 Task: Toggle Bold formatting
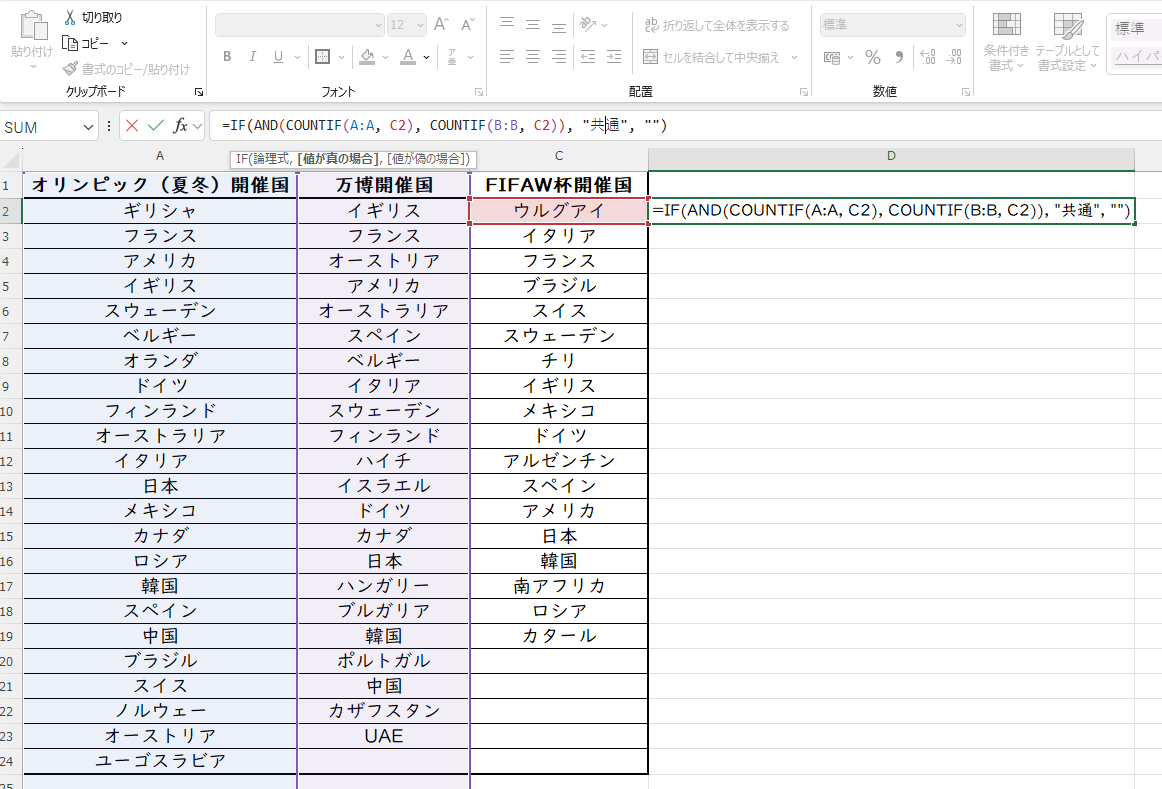[x=228, y=56]
